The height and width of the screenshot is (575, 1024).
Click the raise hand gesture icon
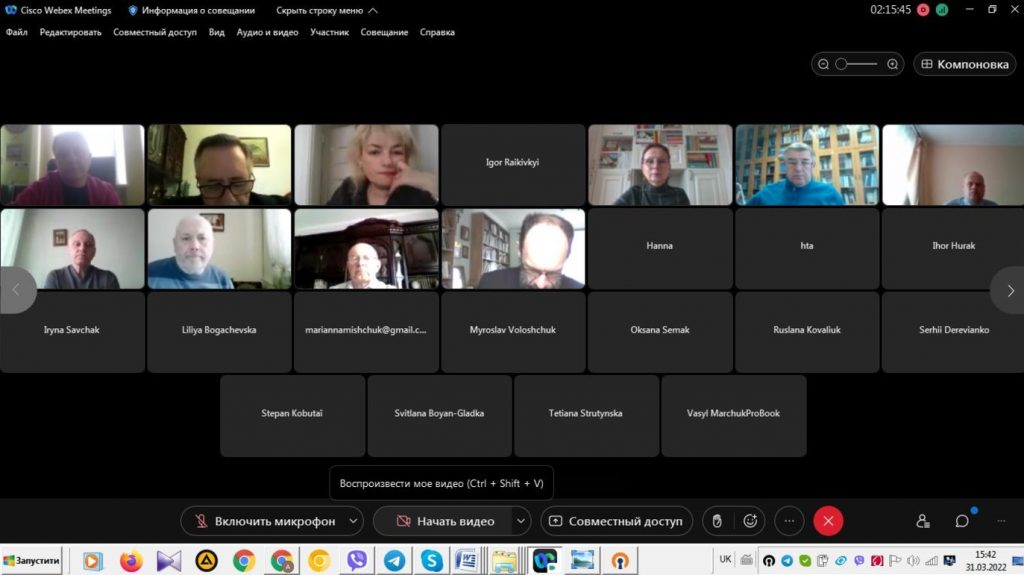click(715, 521)
